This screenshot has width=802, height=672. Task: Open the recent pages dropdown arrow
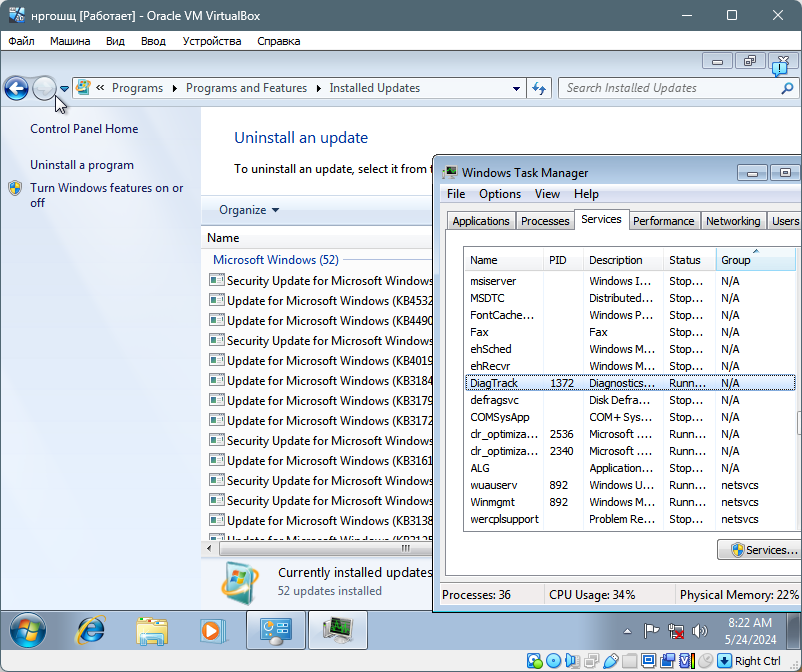tap(64, 89)
